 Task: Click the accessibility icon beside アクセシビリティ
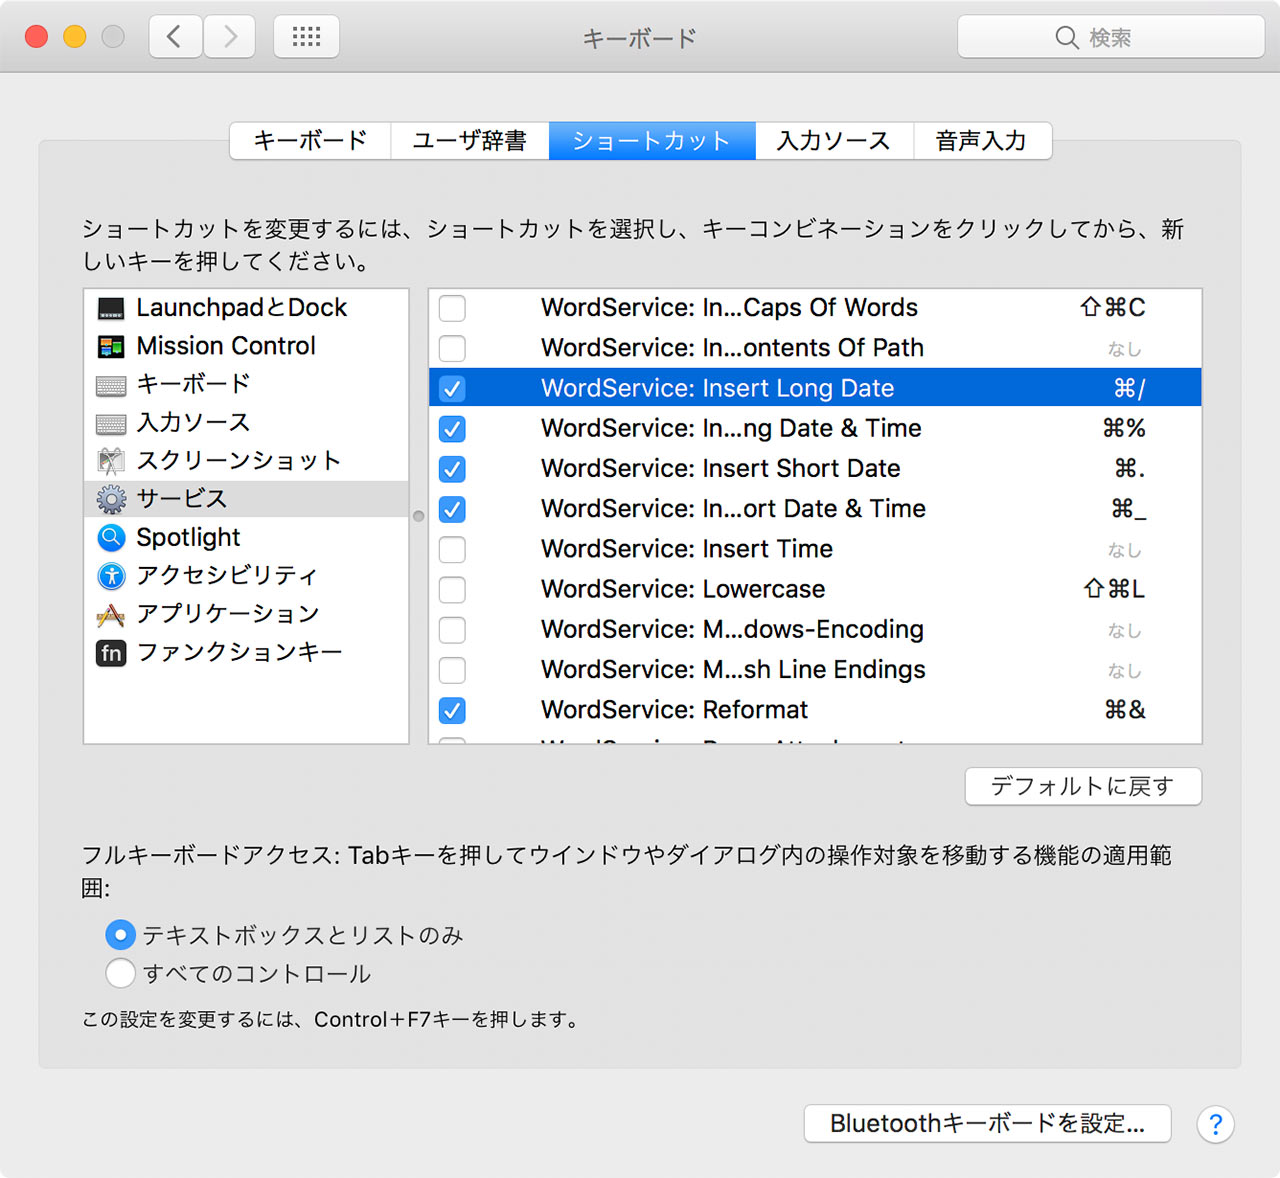(x=111, y=576)
